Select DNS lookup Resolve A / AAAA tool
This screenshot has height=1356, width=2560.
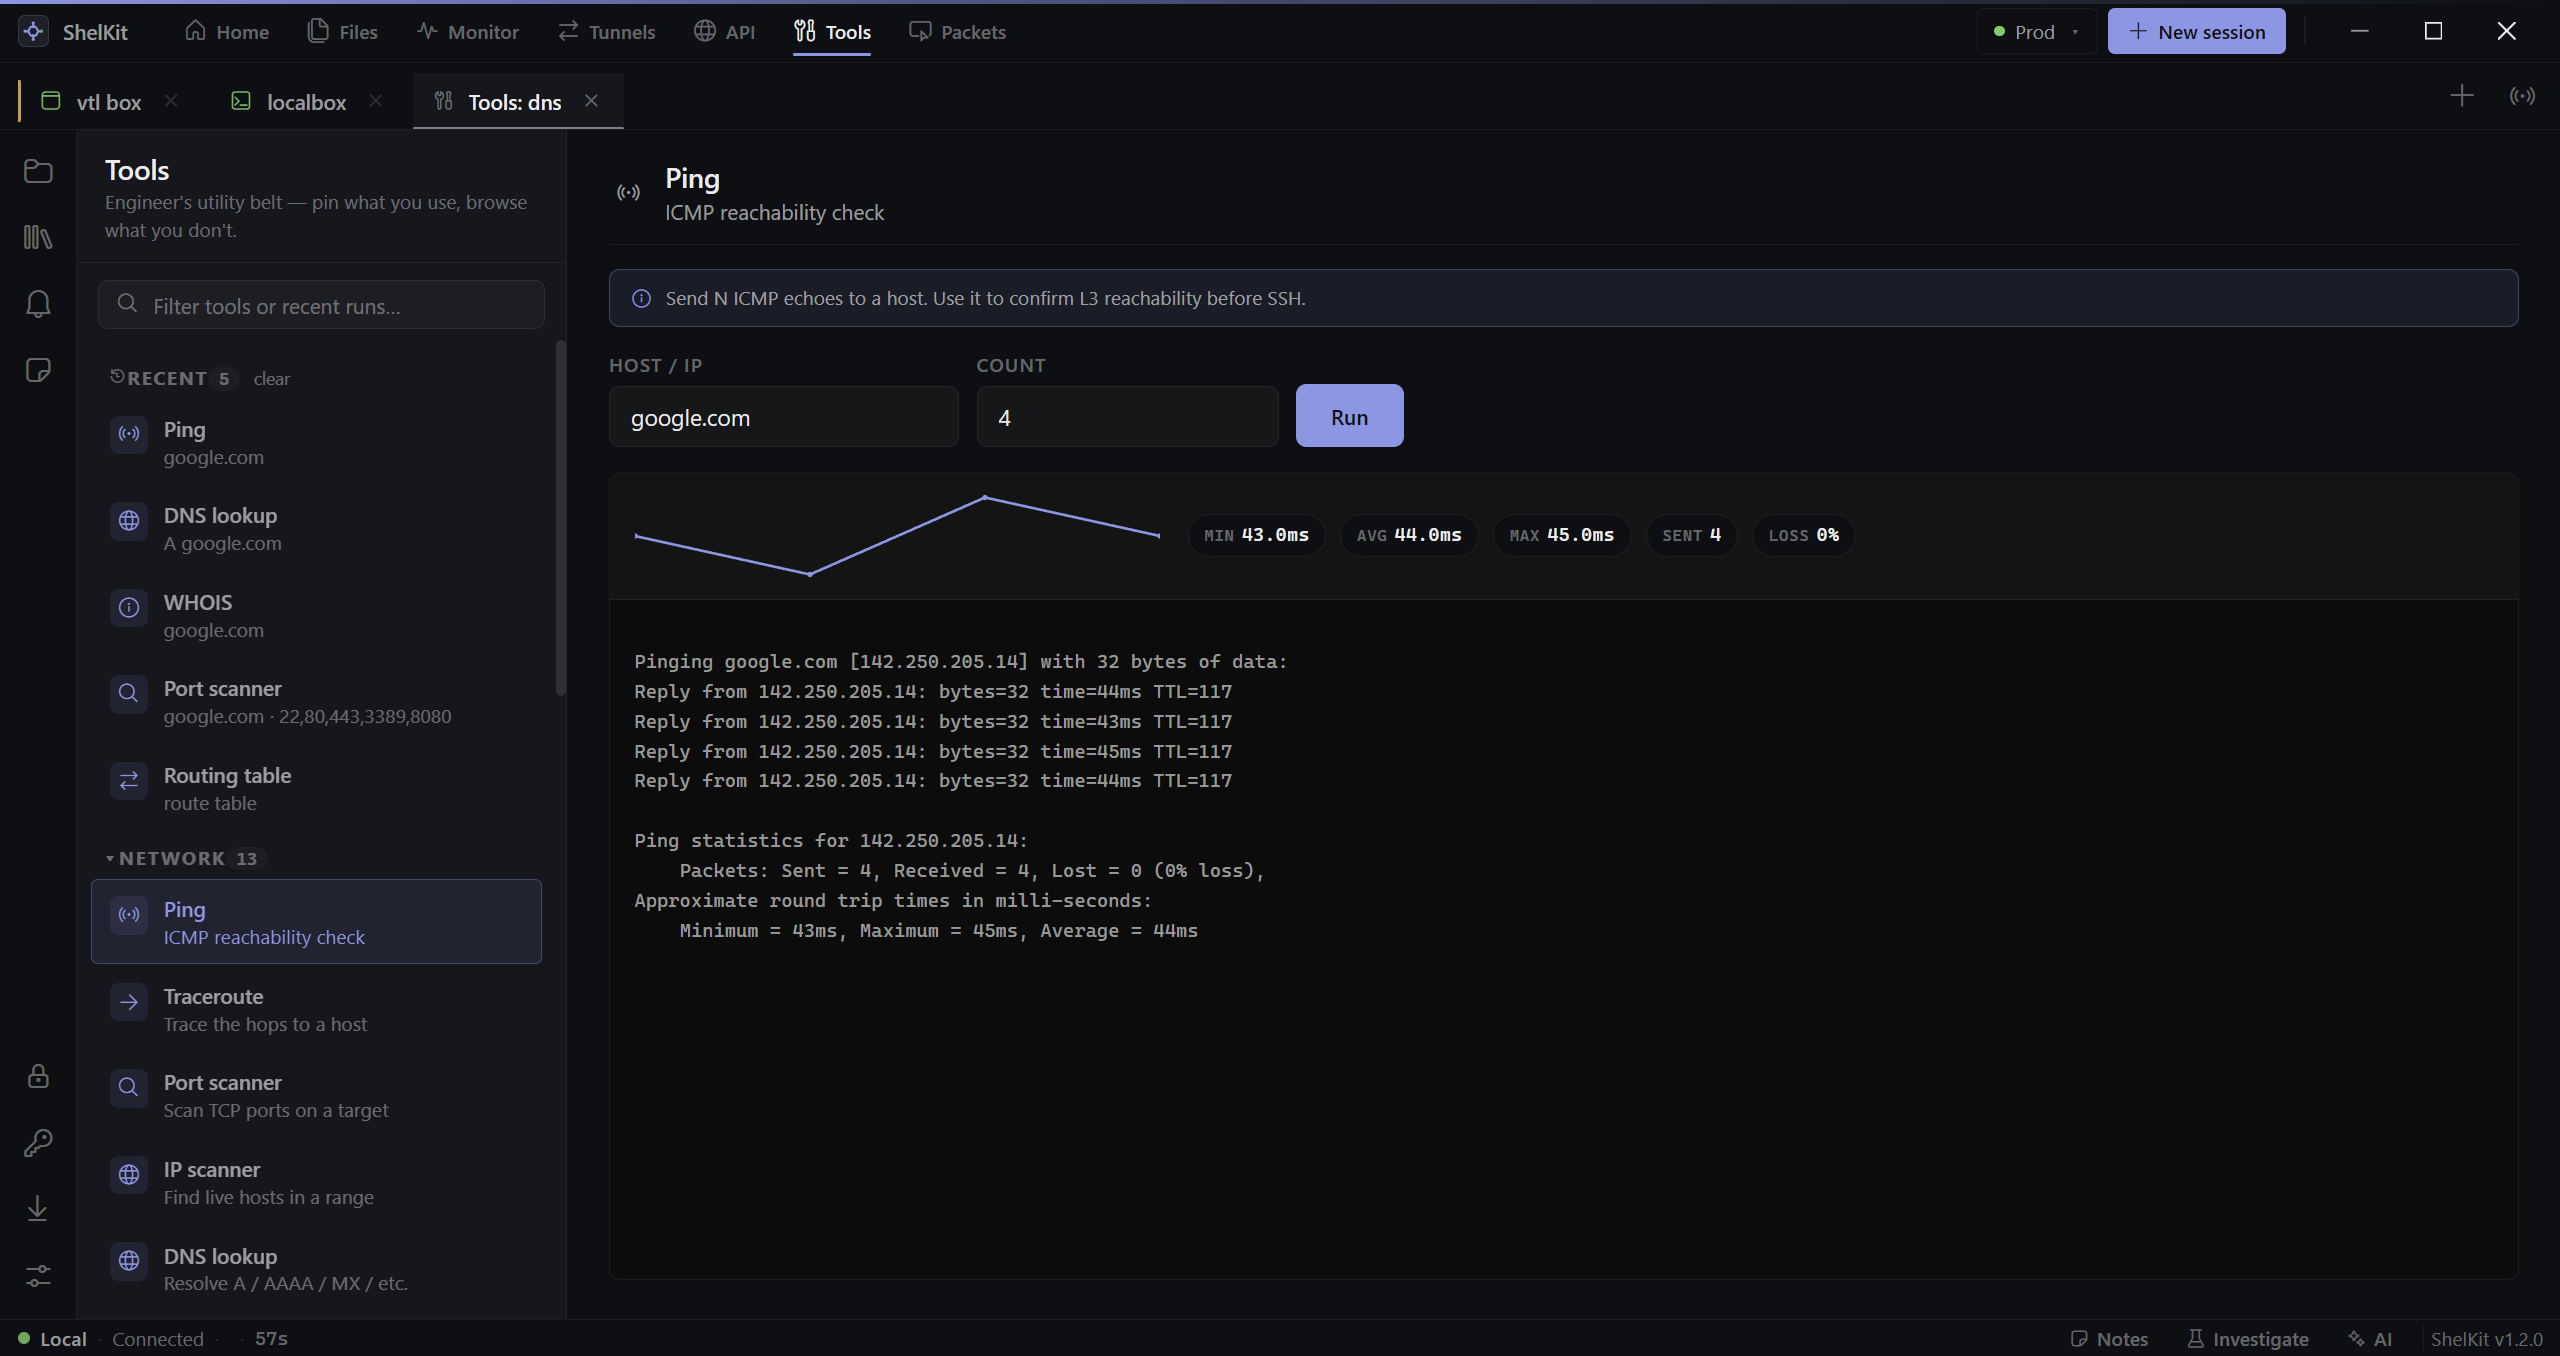(x=316, y=1269)
